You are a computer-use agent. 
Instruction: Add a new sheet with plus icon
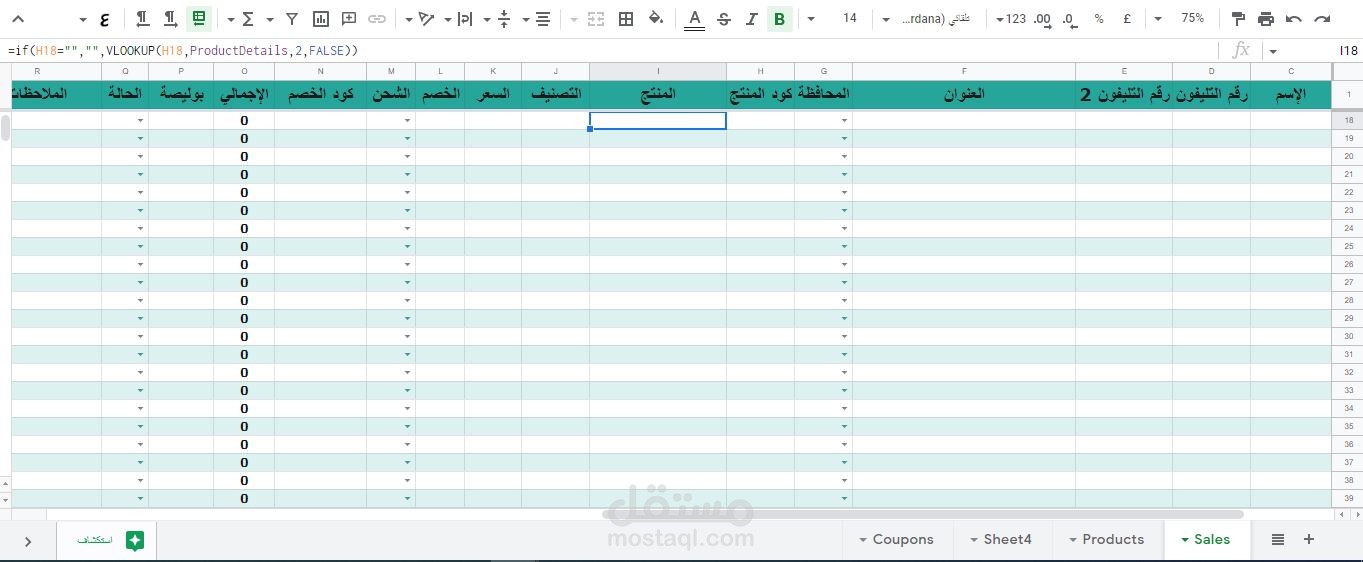pos(1308,540)
